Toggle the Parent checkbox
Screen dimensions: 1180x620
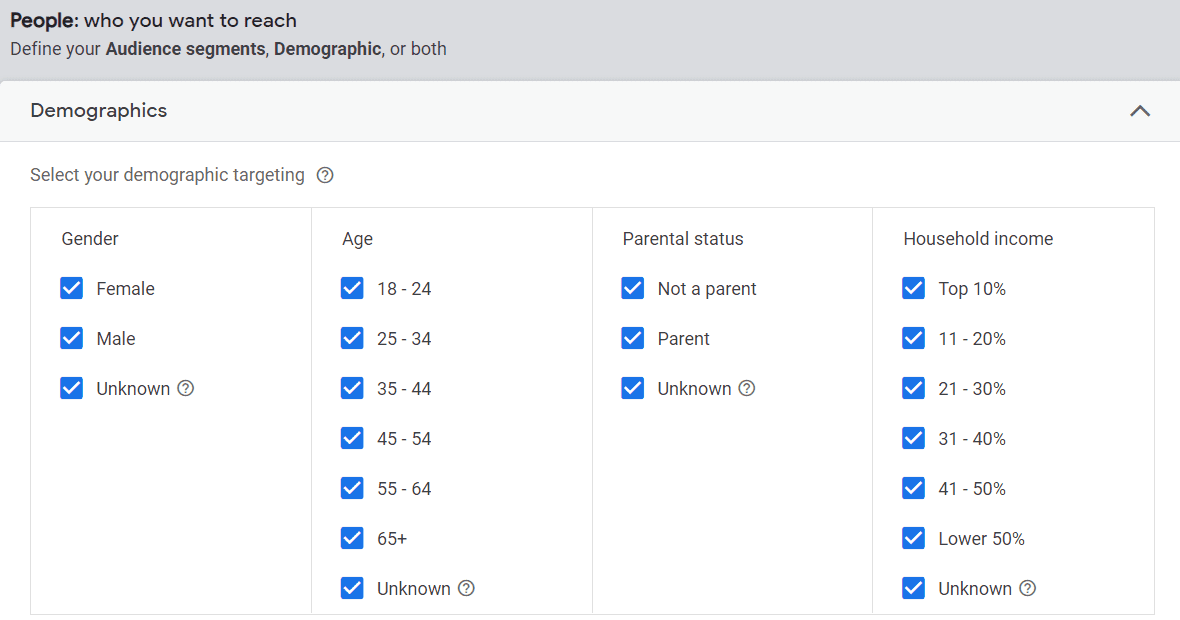click(x=633, y=338)
